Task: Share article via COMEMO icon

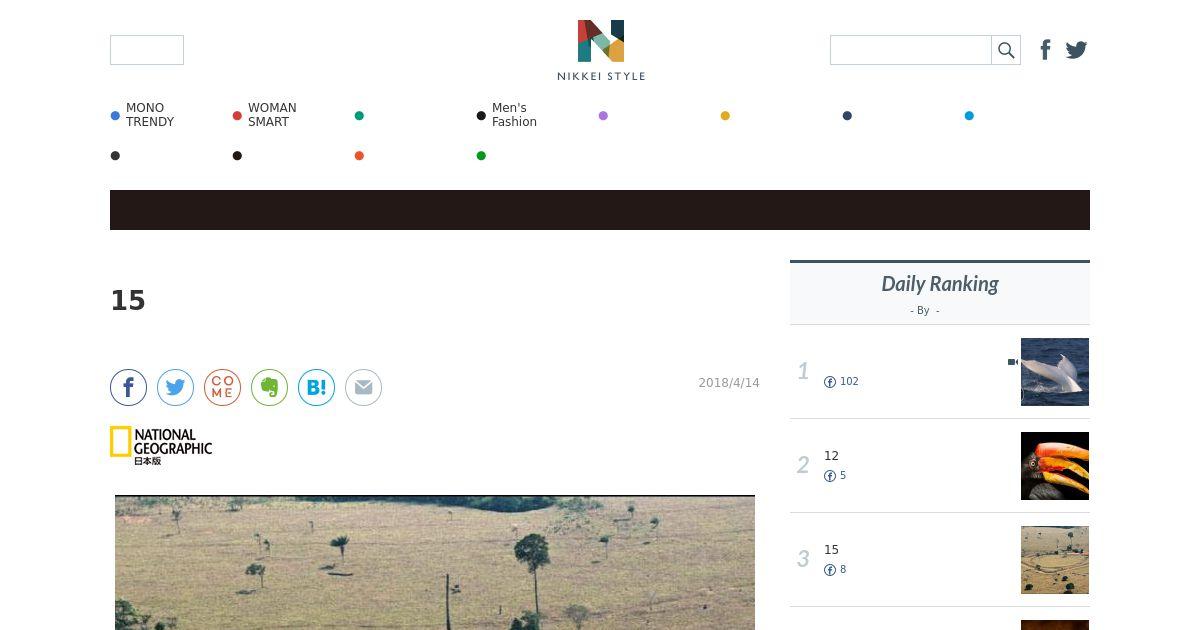Action: [222, 387]
